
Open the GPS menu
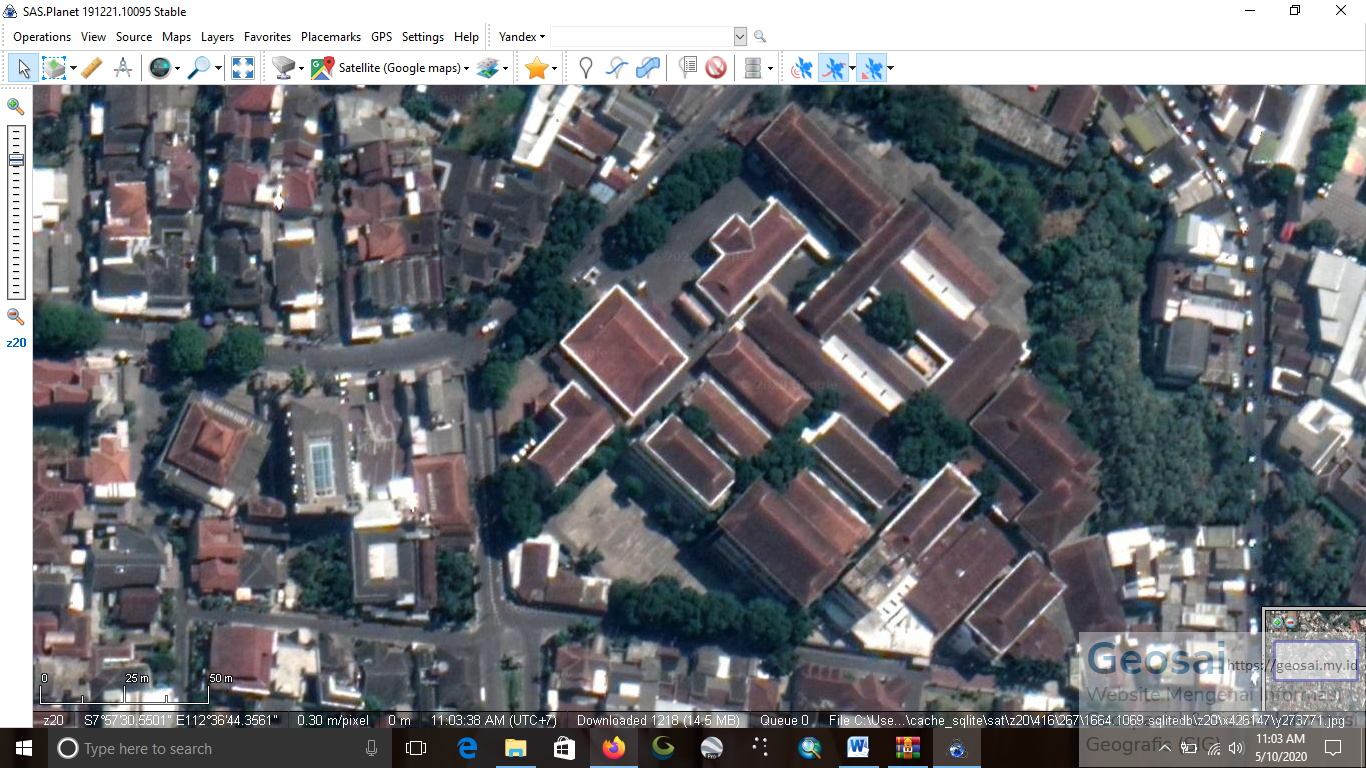click(381, 37)
